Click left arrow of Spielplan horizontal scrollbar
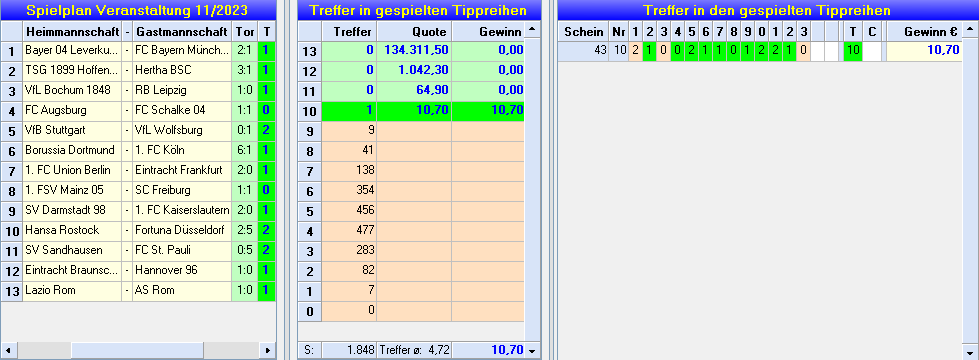The width and height of the screenshot is (979, 360). coord(9,350)
